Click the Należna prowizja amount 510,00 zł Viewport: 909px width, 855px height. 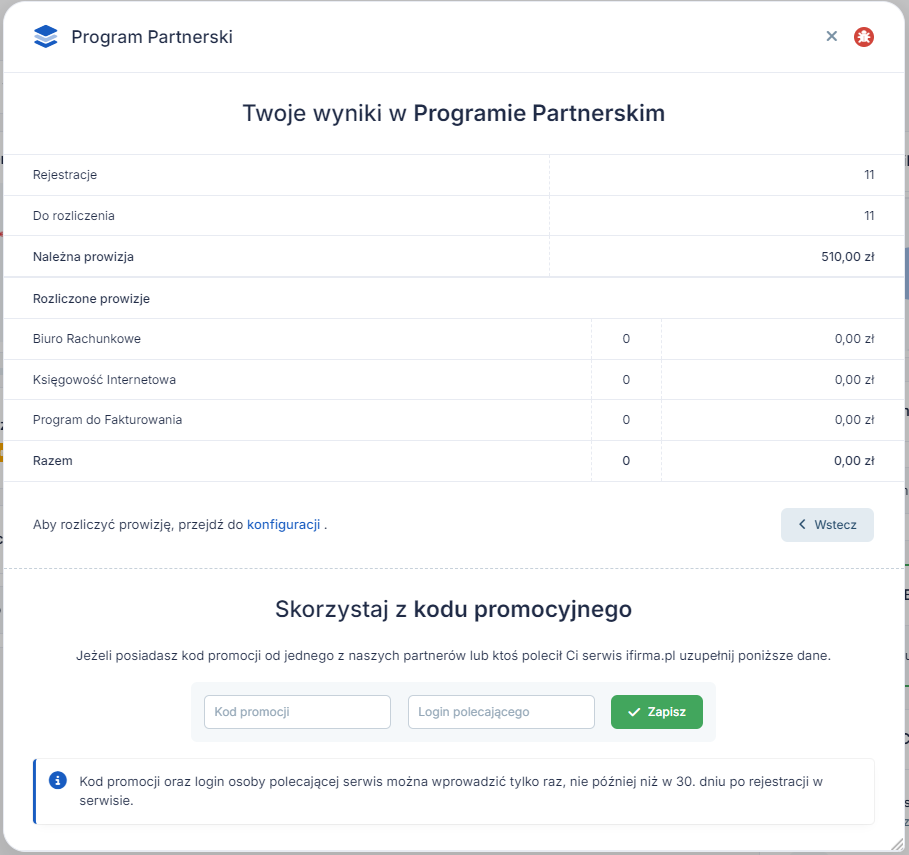click(x=848, y=257)
